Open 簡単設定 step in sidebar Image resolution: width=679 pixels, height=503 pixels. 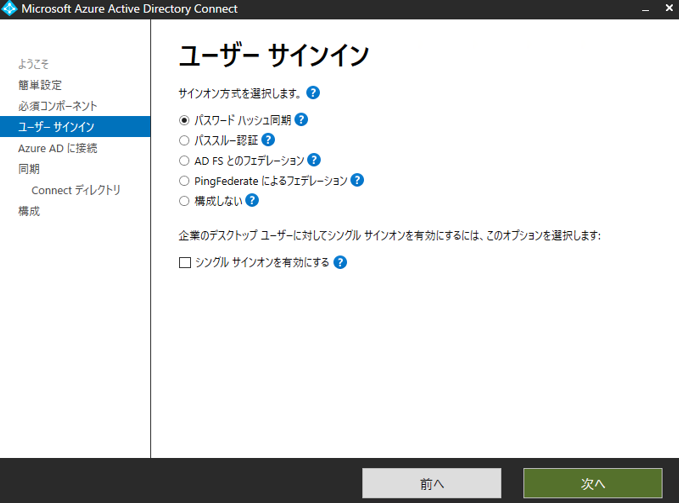(40, 85)
